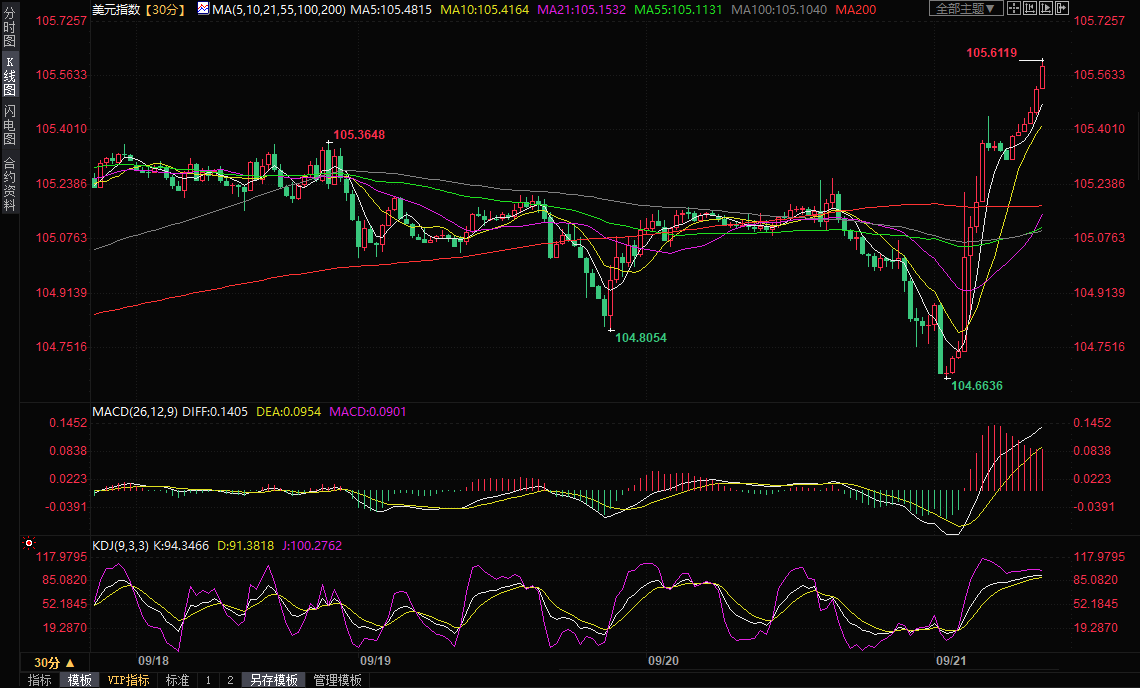
Task: Switch to the 指标 bottom tab
Action: [40, 680]
